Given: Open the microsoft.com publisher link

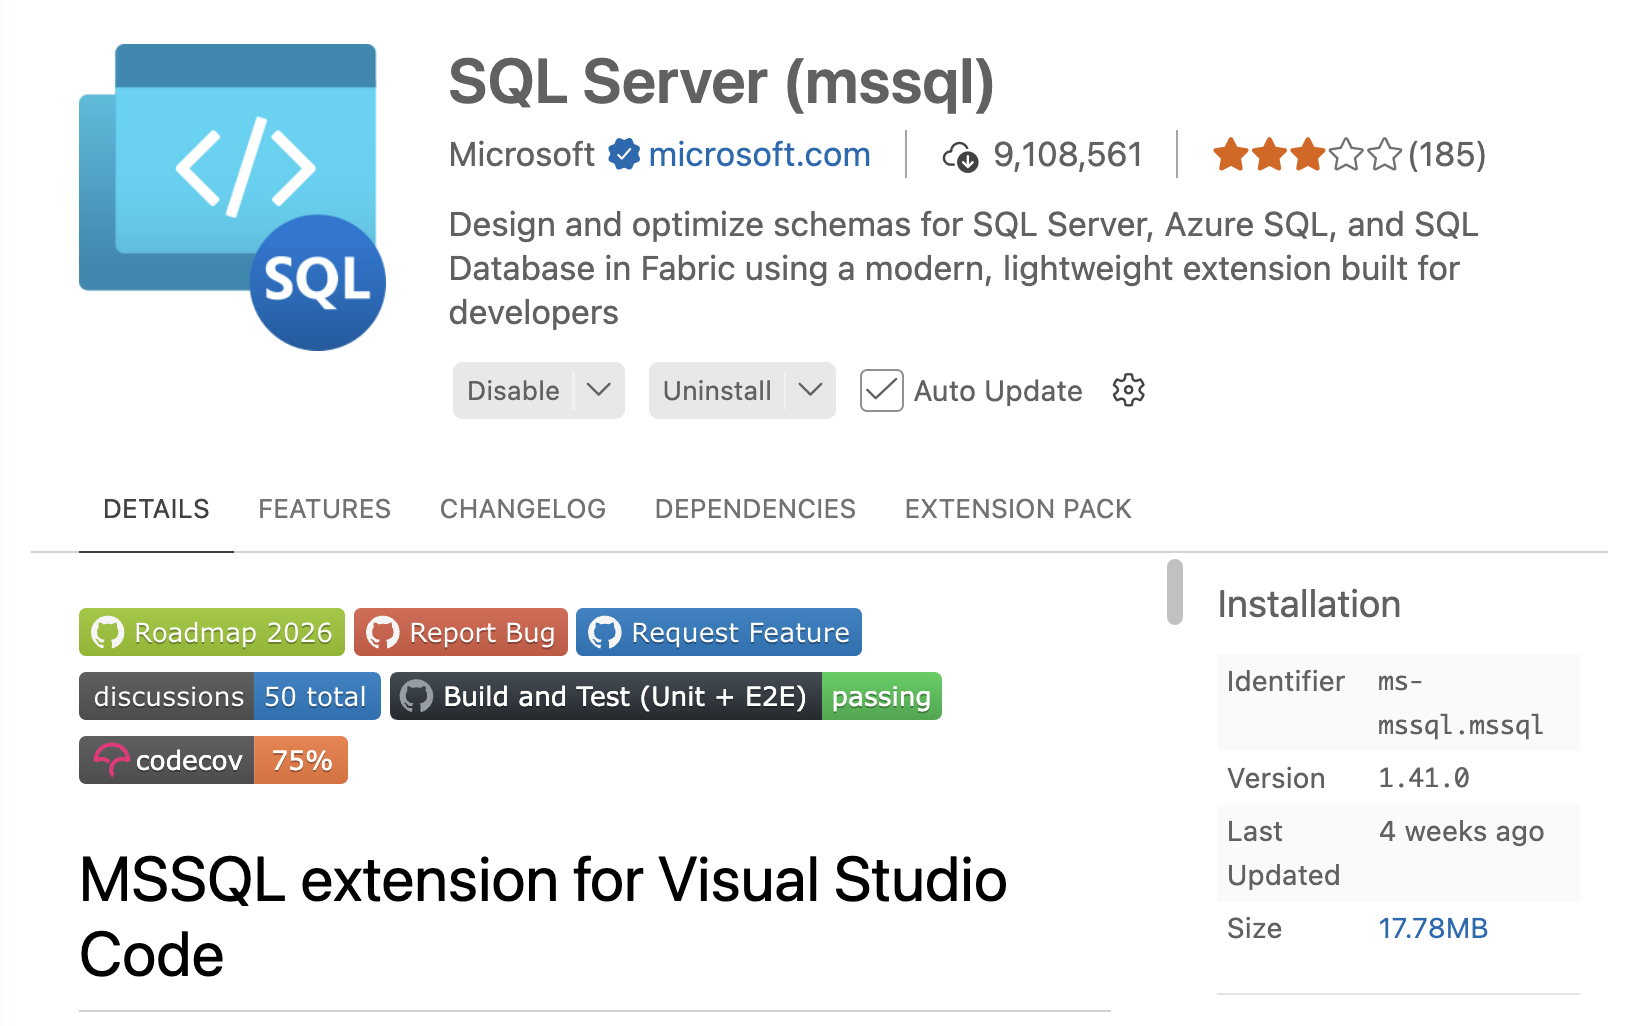Looking at the screenshot, I should 759,154.
